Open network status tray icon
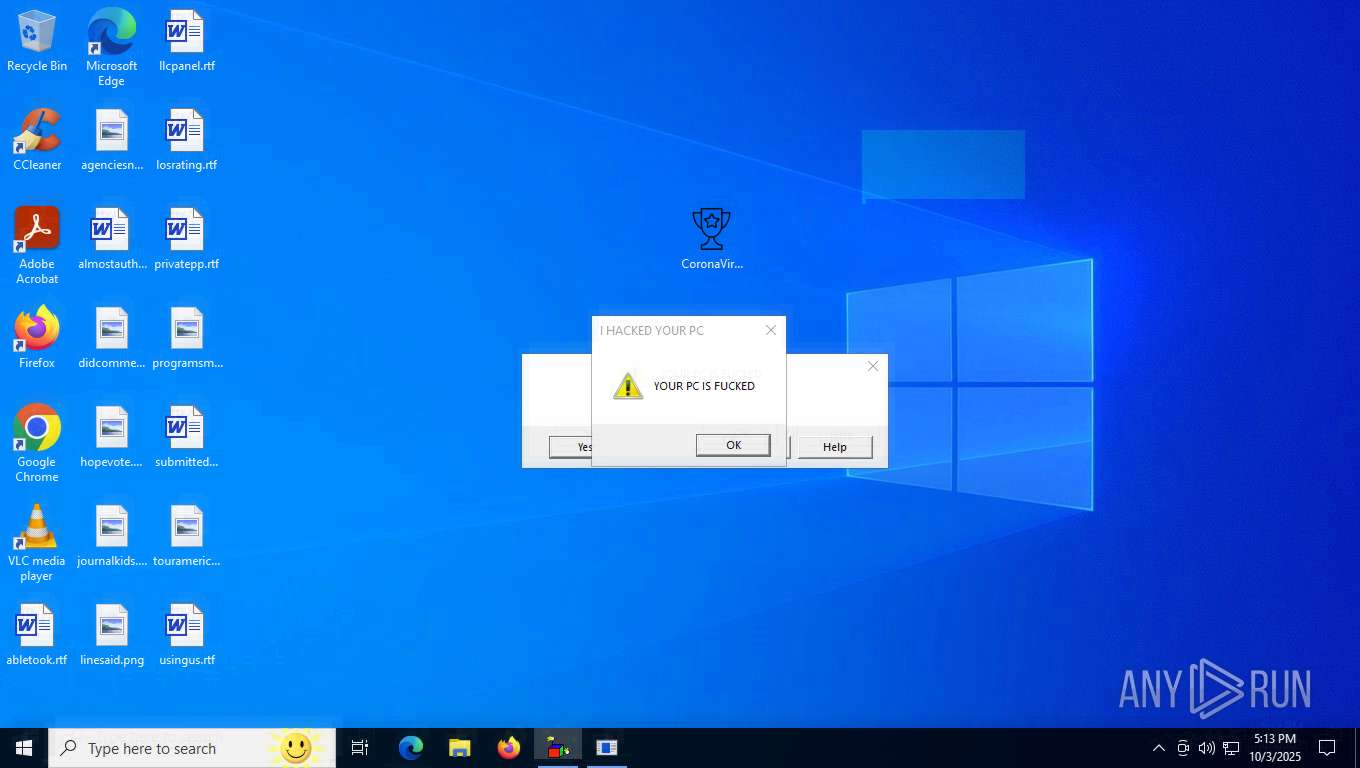Image resolution: width=1360 pixels, height=768 pixels. (x=1231, y=748)
